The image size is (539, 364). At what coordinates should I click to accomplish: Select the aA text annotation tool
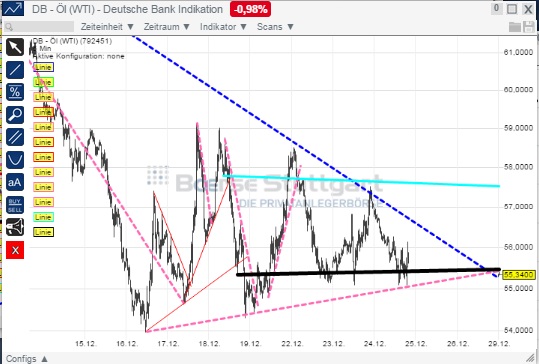click(15, 182)
